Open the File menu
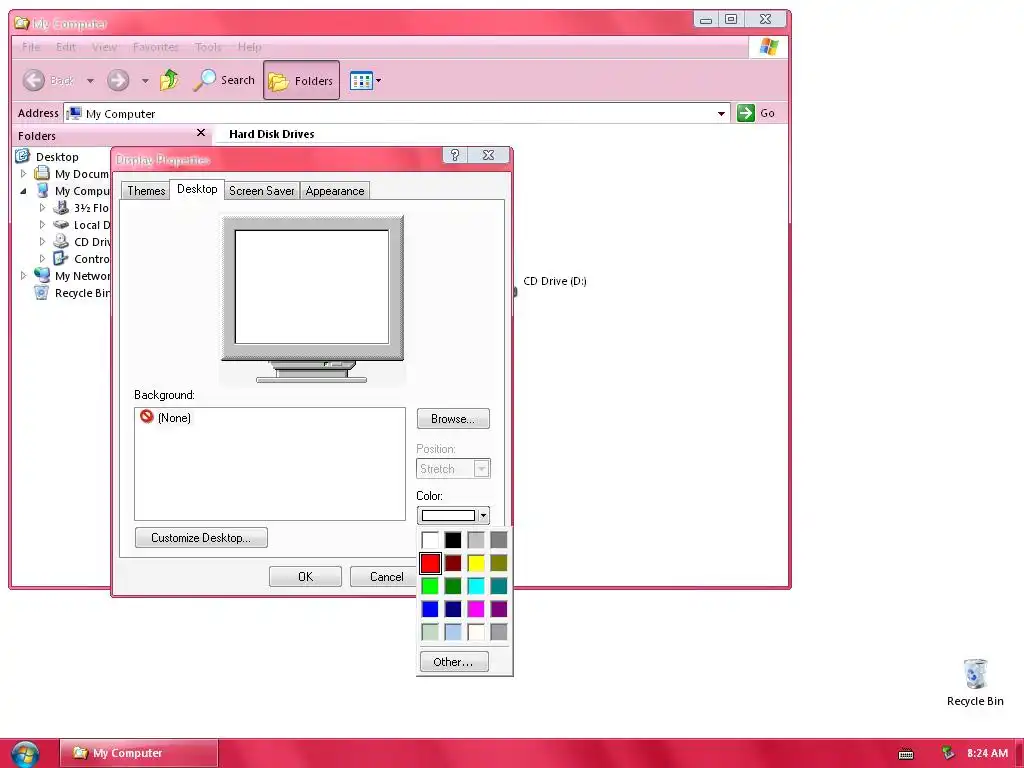The height and width of the screenshot is (768, 1024). [31, 47]
